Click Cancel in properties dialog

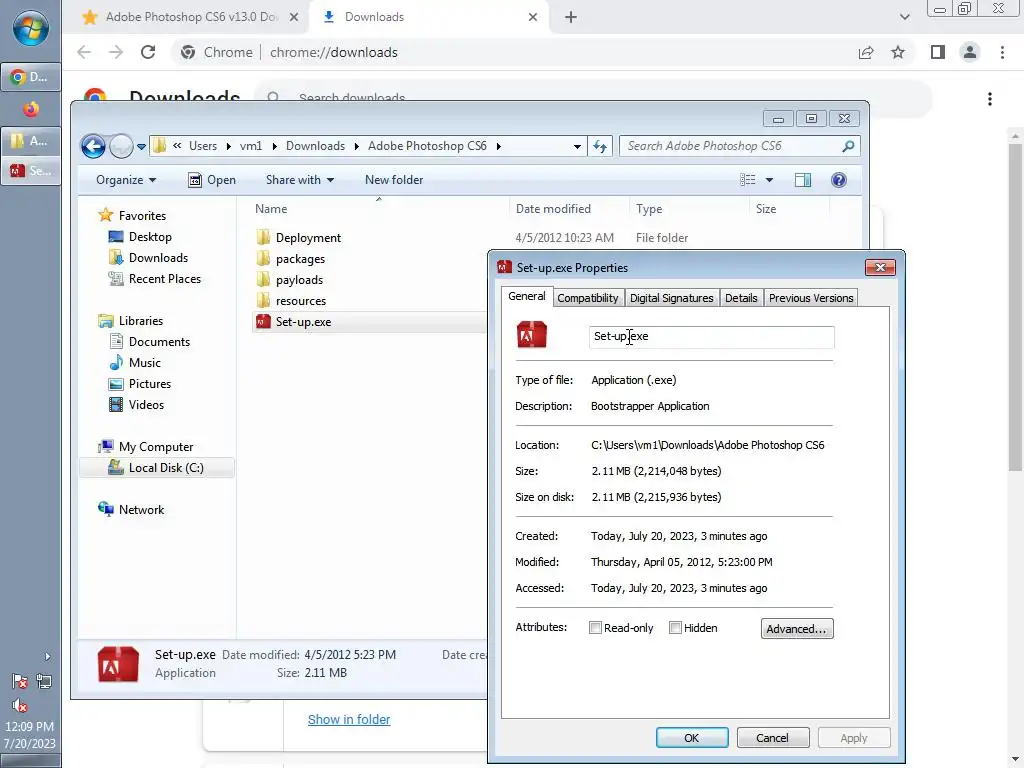(x=773, y=738)
